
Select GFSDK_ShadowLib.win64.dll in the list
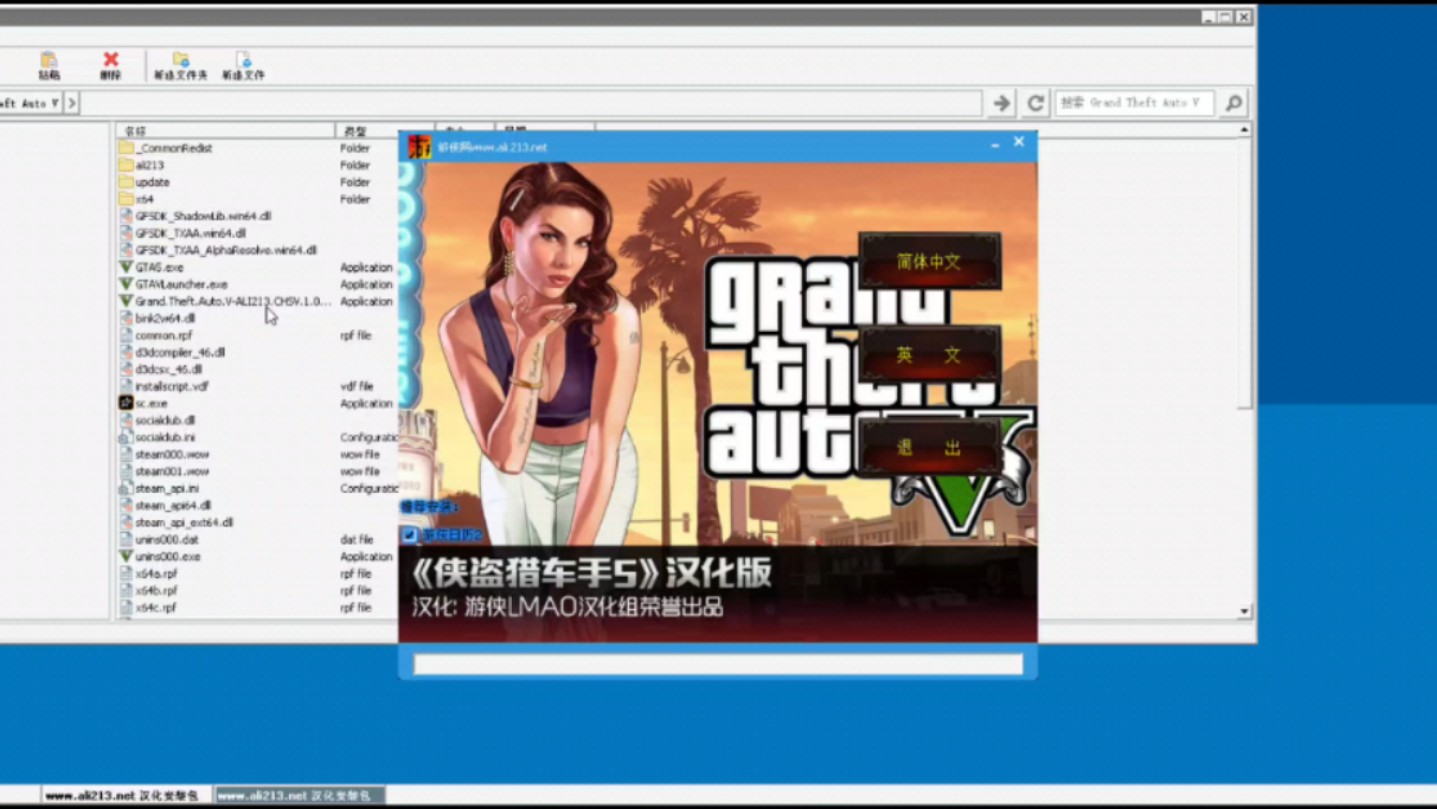pos(203,216)
